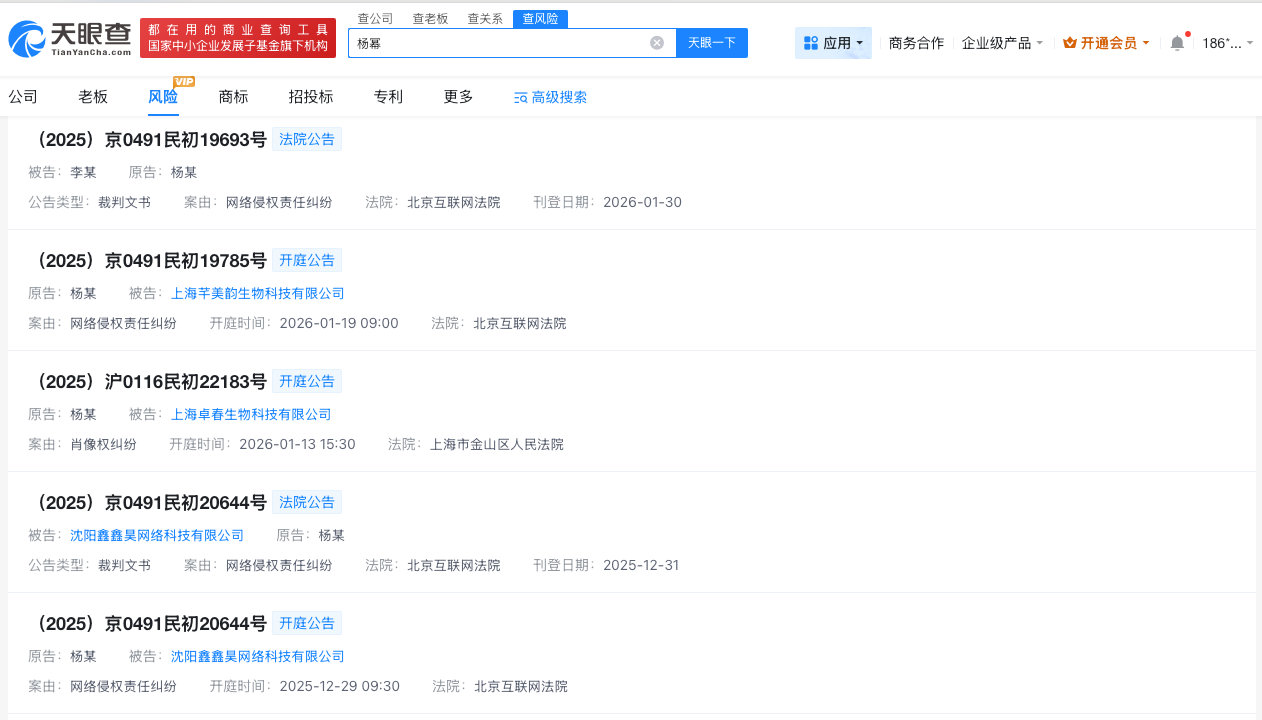Screen dimensions: 1262x720
Task: Click the crown icon beside 开通会员
Action: (x=1072, y=43)
